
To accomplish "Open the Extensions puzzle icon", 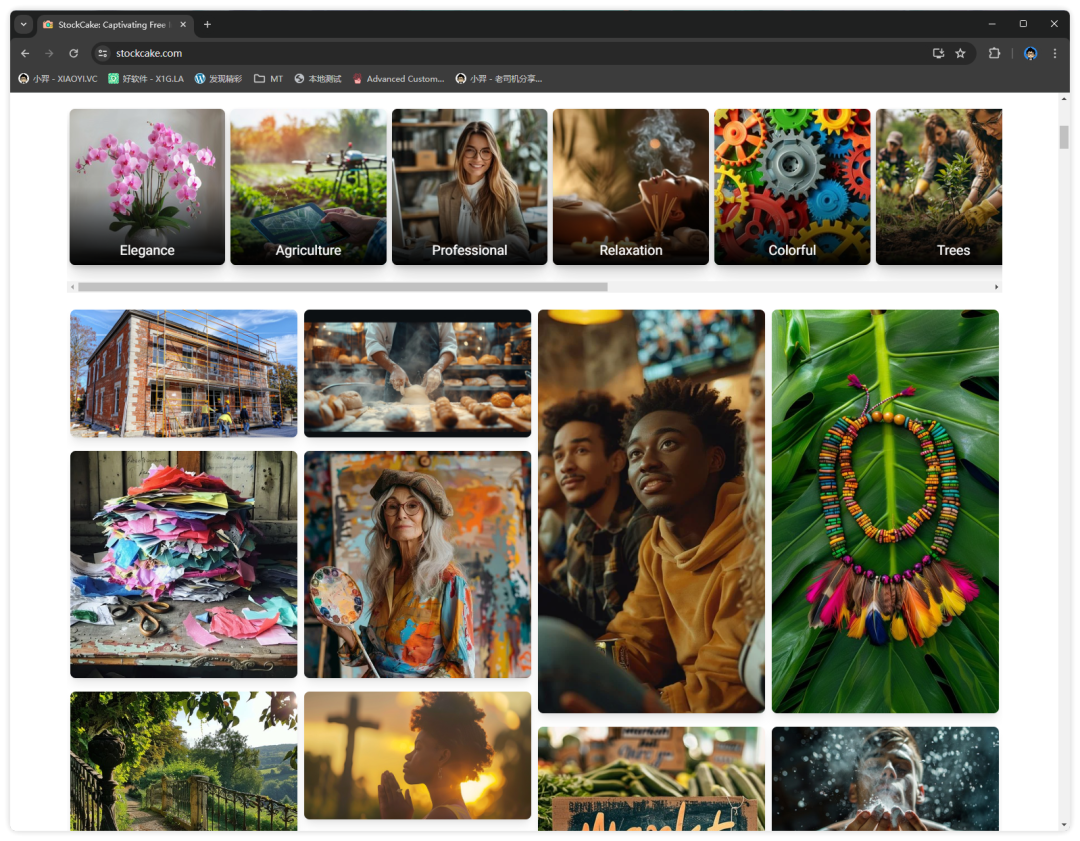I will pyautogui.click(x=994, y=53).
